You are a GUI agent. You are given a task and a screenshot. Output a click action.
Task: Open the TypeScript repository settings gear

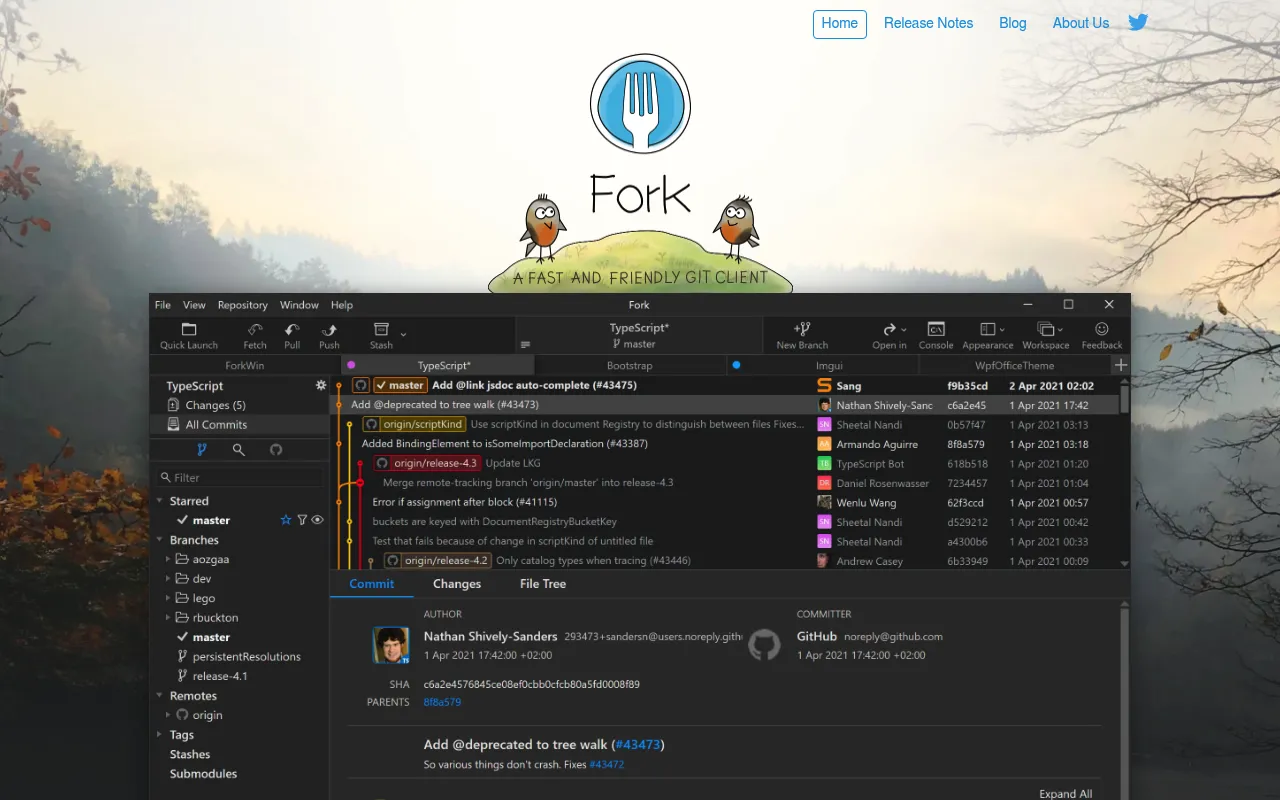tap(321, 385)
